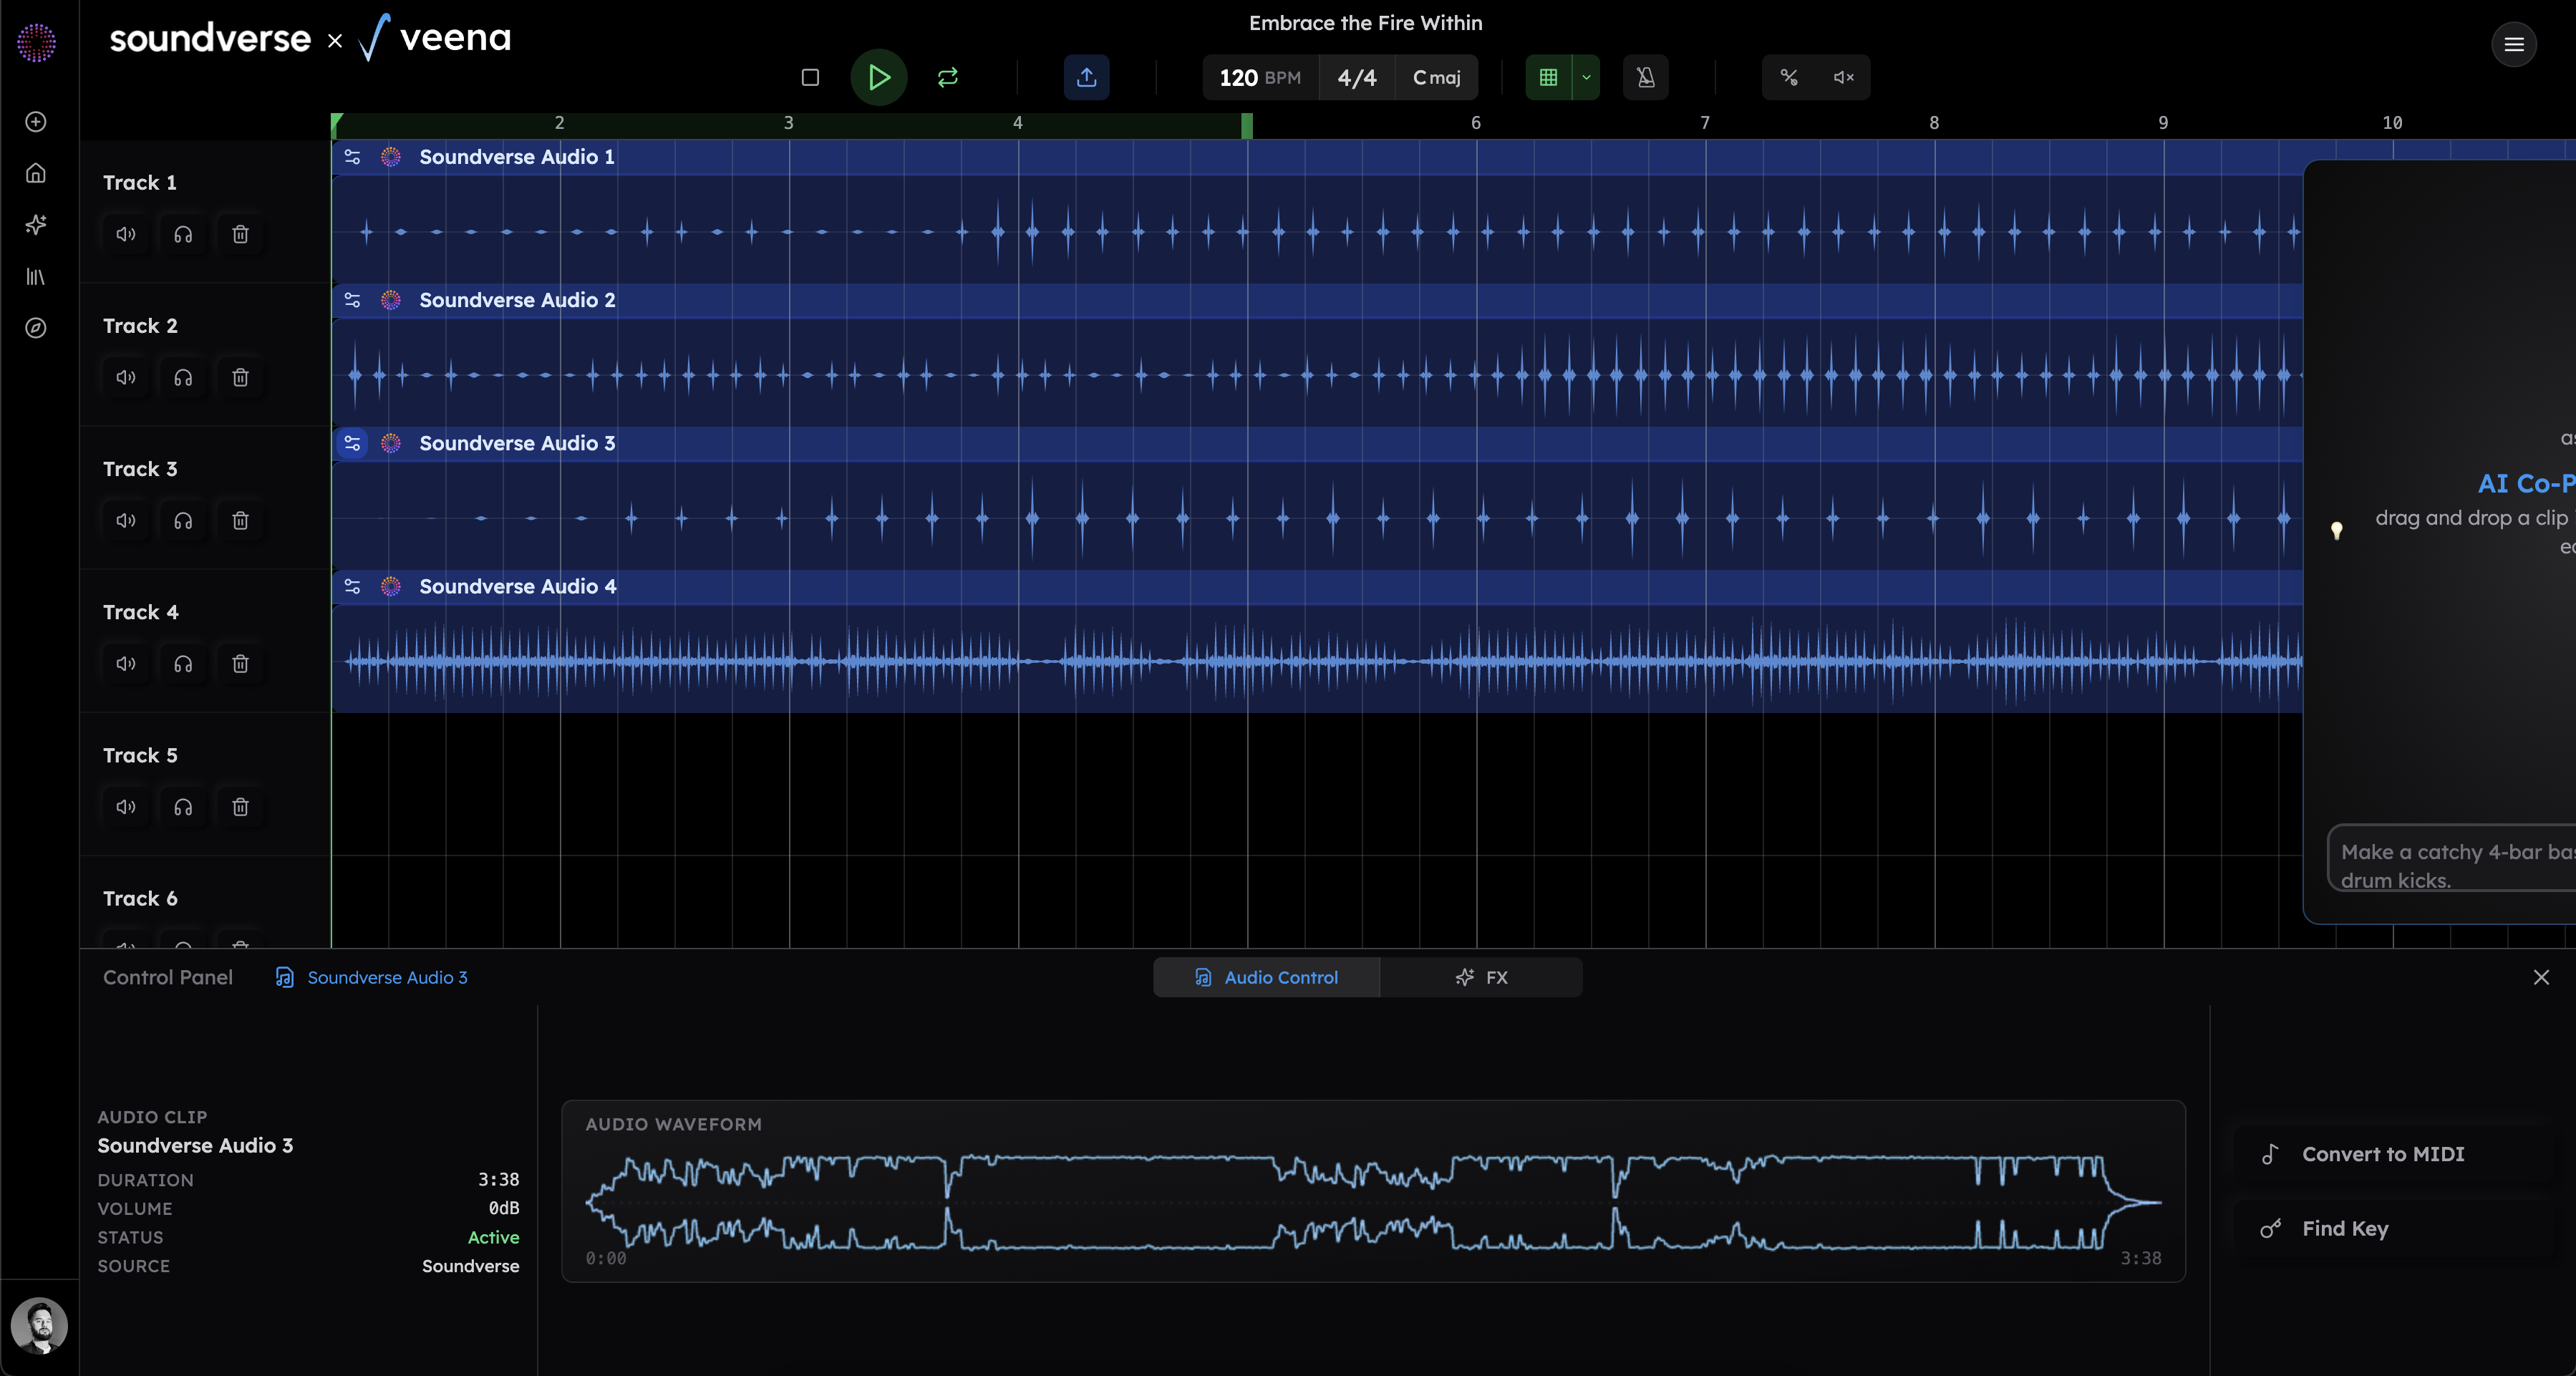
Task: Solo Track 2 with headphones icon
Action: click(183, 377)
